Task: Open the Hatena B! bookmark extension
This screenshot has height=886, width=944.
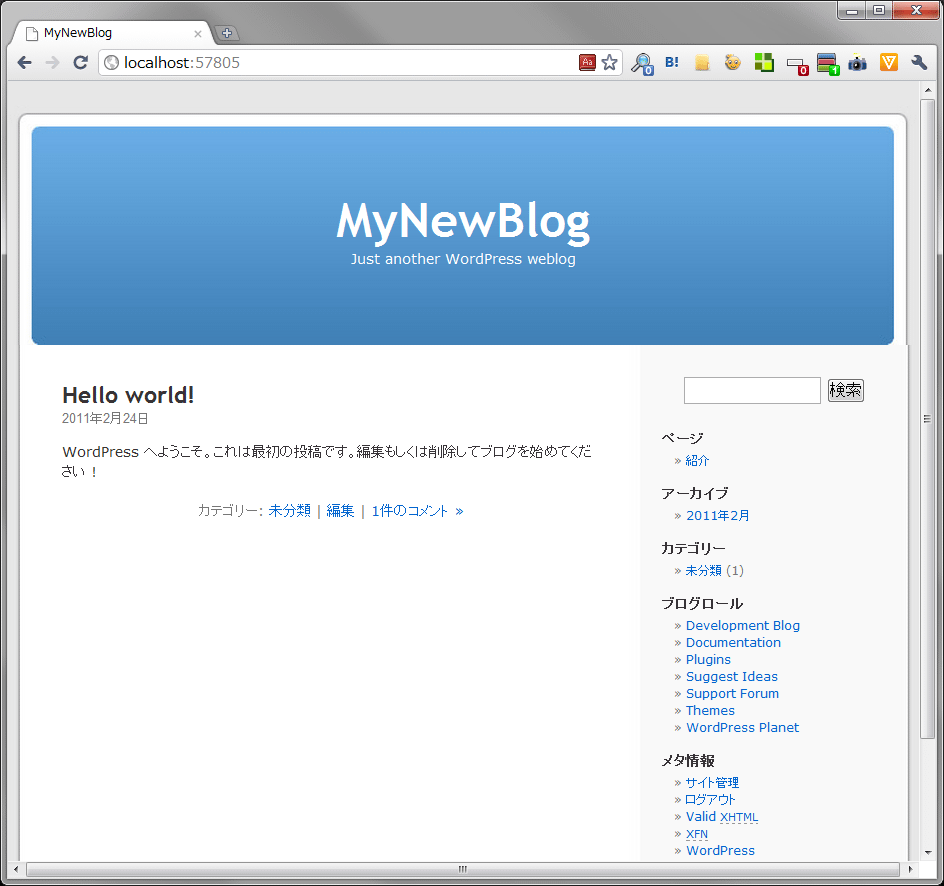Action: pyautogui.click(x=672, y=62)
